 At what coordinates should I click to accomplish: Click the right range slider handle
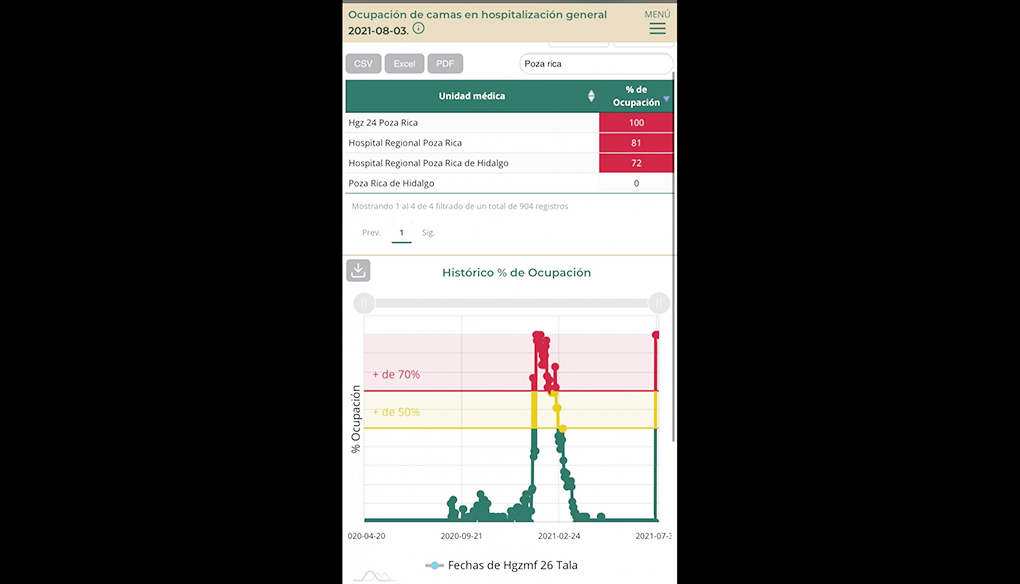point(659,303)
